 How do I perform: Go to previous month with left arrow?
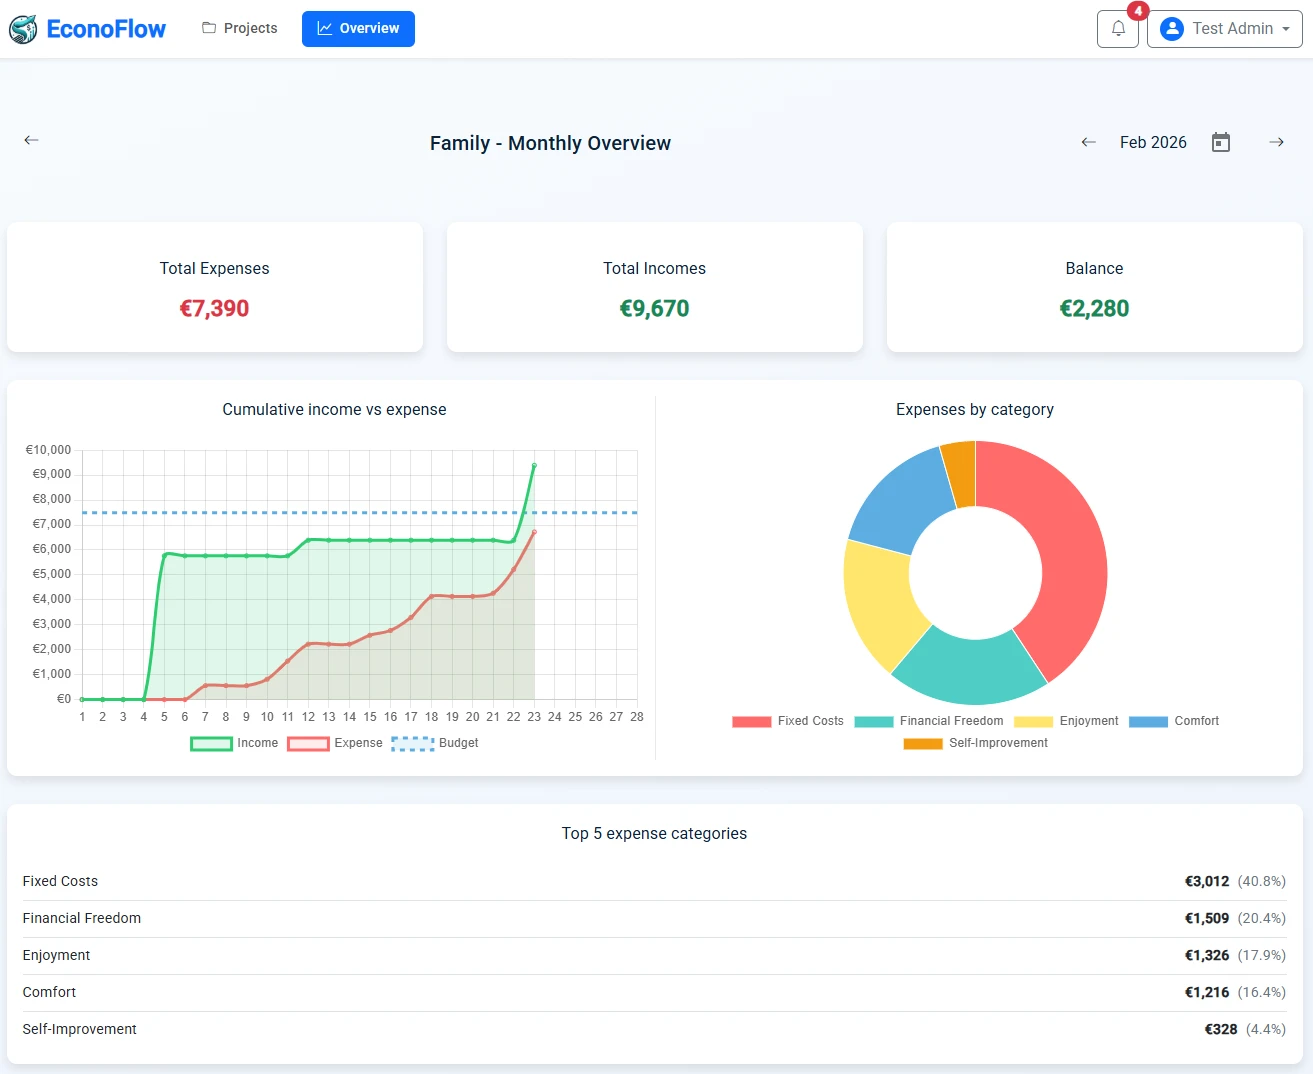click(x=1087, y=142)
